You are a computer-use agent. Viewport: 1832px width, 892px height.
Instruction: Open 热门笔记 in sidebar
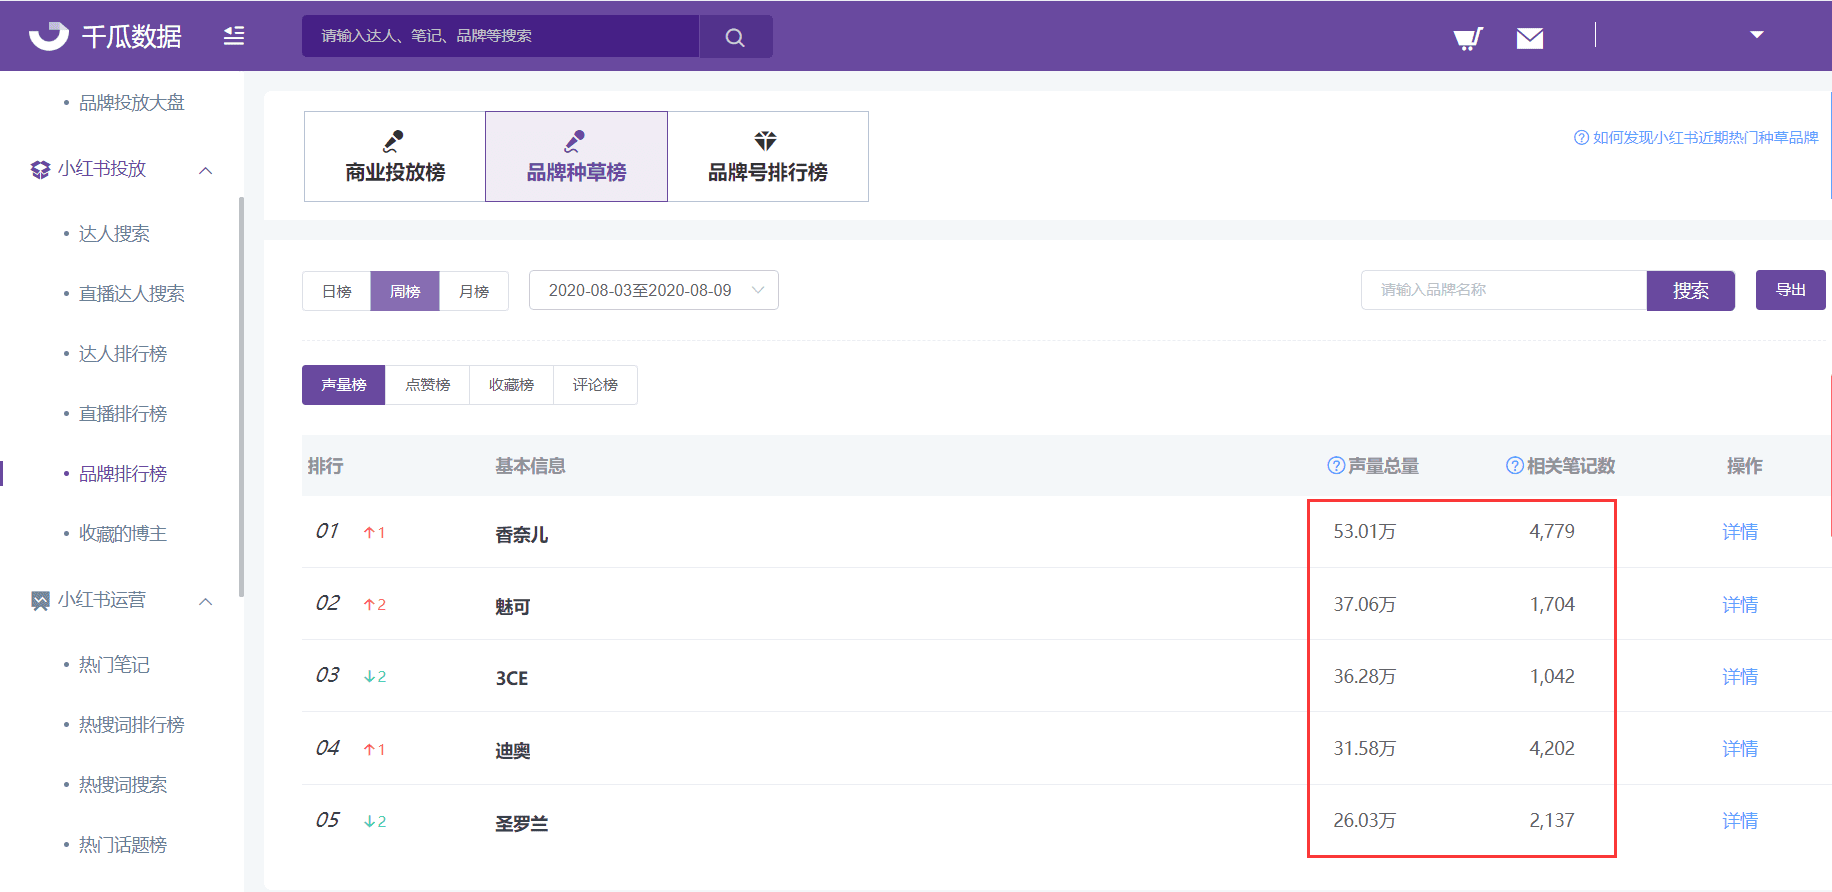114,664
